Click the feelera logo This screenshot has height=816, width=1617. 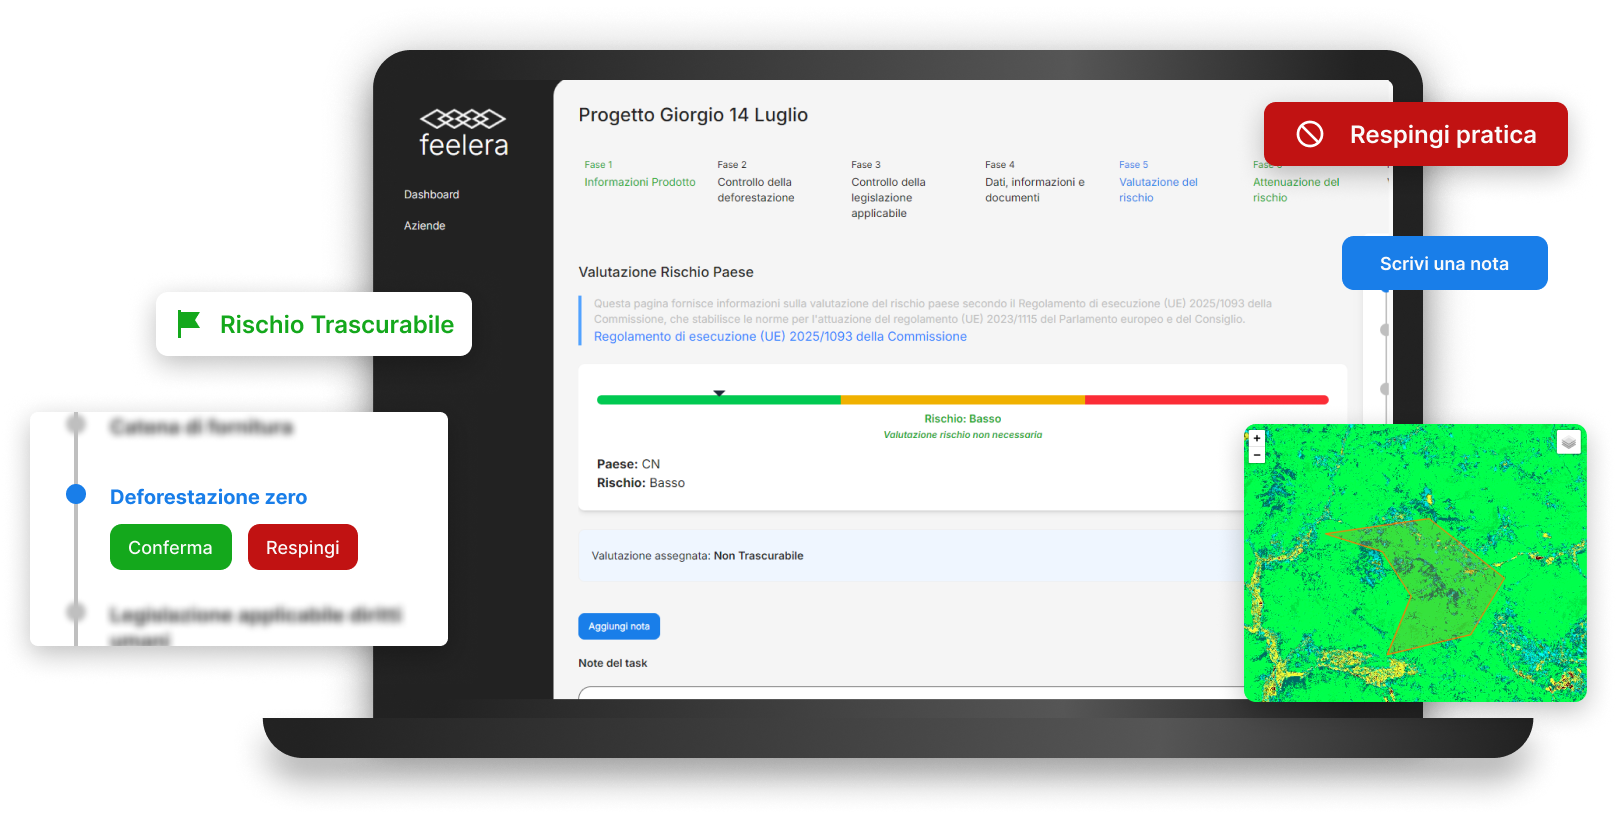(463, 133)
